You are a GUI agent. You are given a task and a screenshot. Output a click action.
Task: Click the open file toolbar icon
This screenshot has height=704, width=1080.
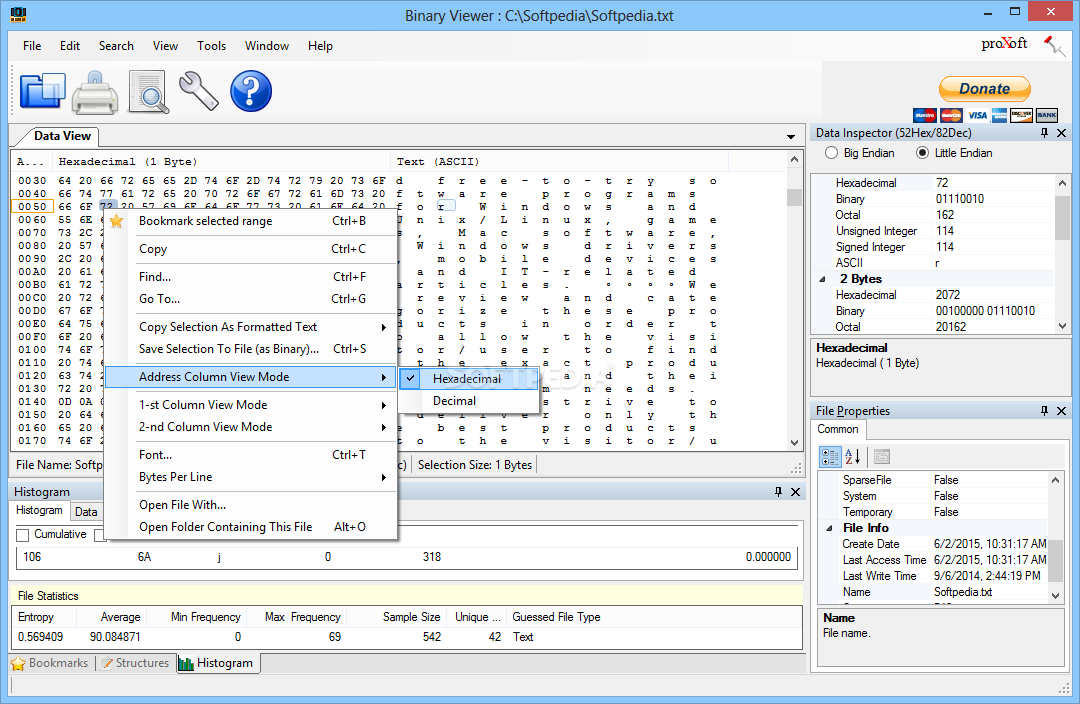[x=42, y=91]
